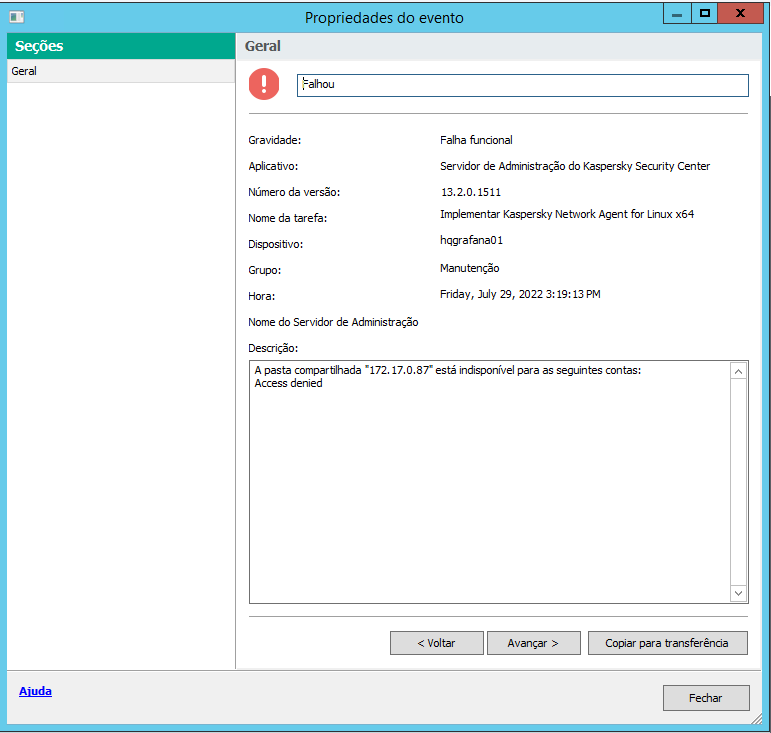Open the Ajuda help link
This screenshot has height=733, width=771.
35,691
